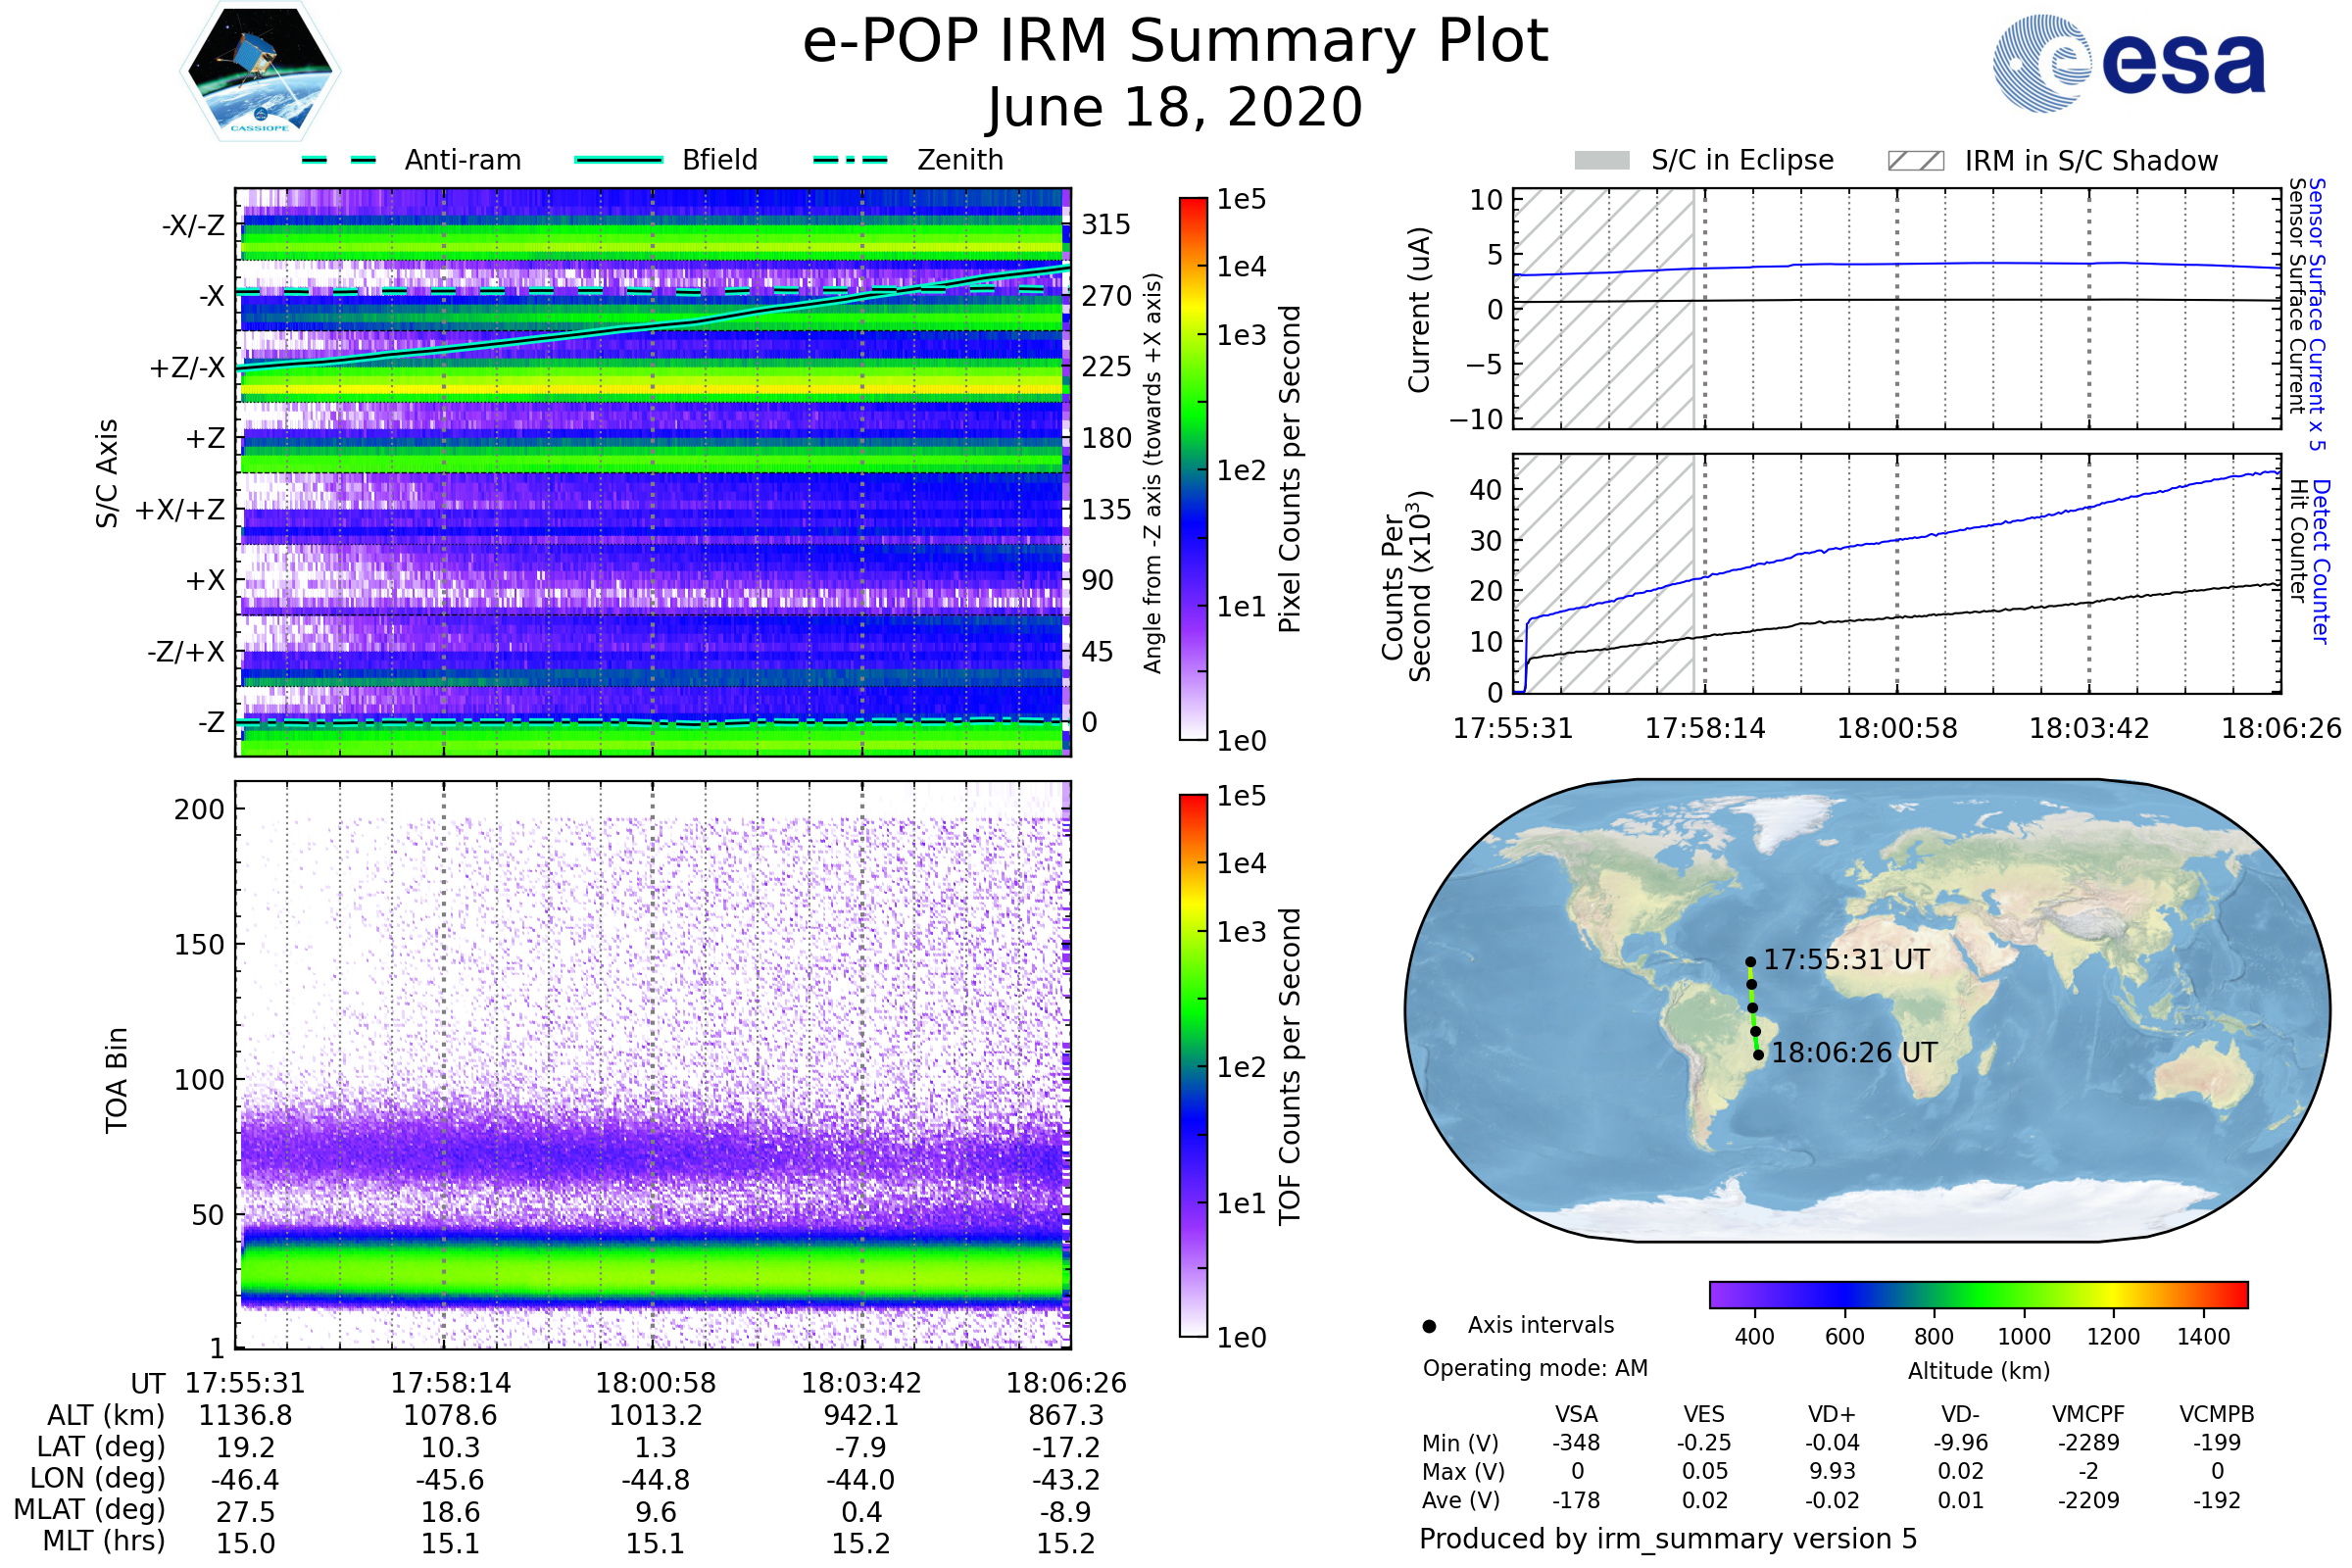Click the 18:06:26 UT end point on map
Image resolution: width=2352 pixels, height=1568 pixels.
(x=1759, y=1055)
